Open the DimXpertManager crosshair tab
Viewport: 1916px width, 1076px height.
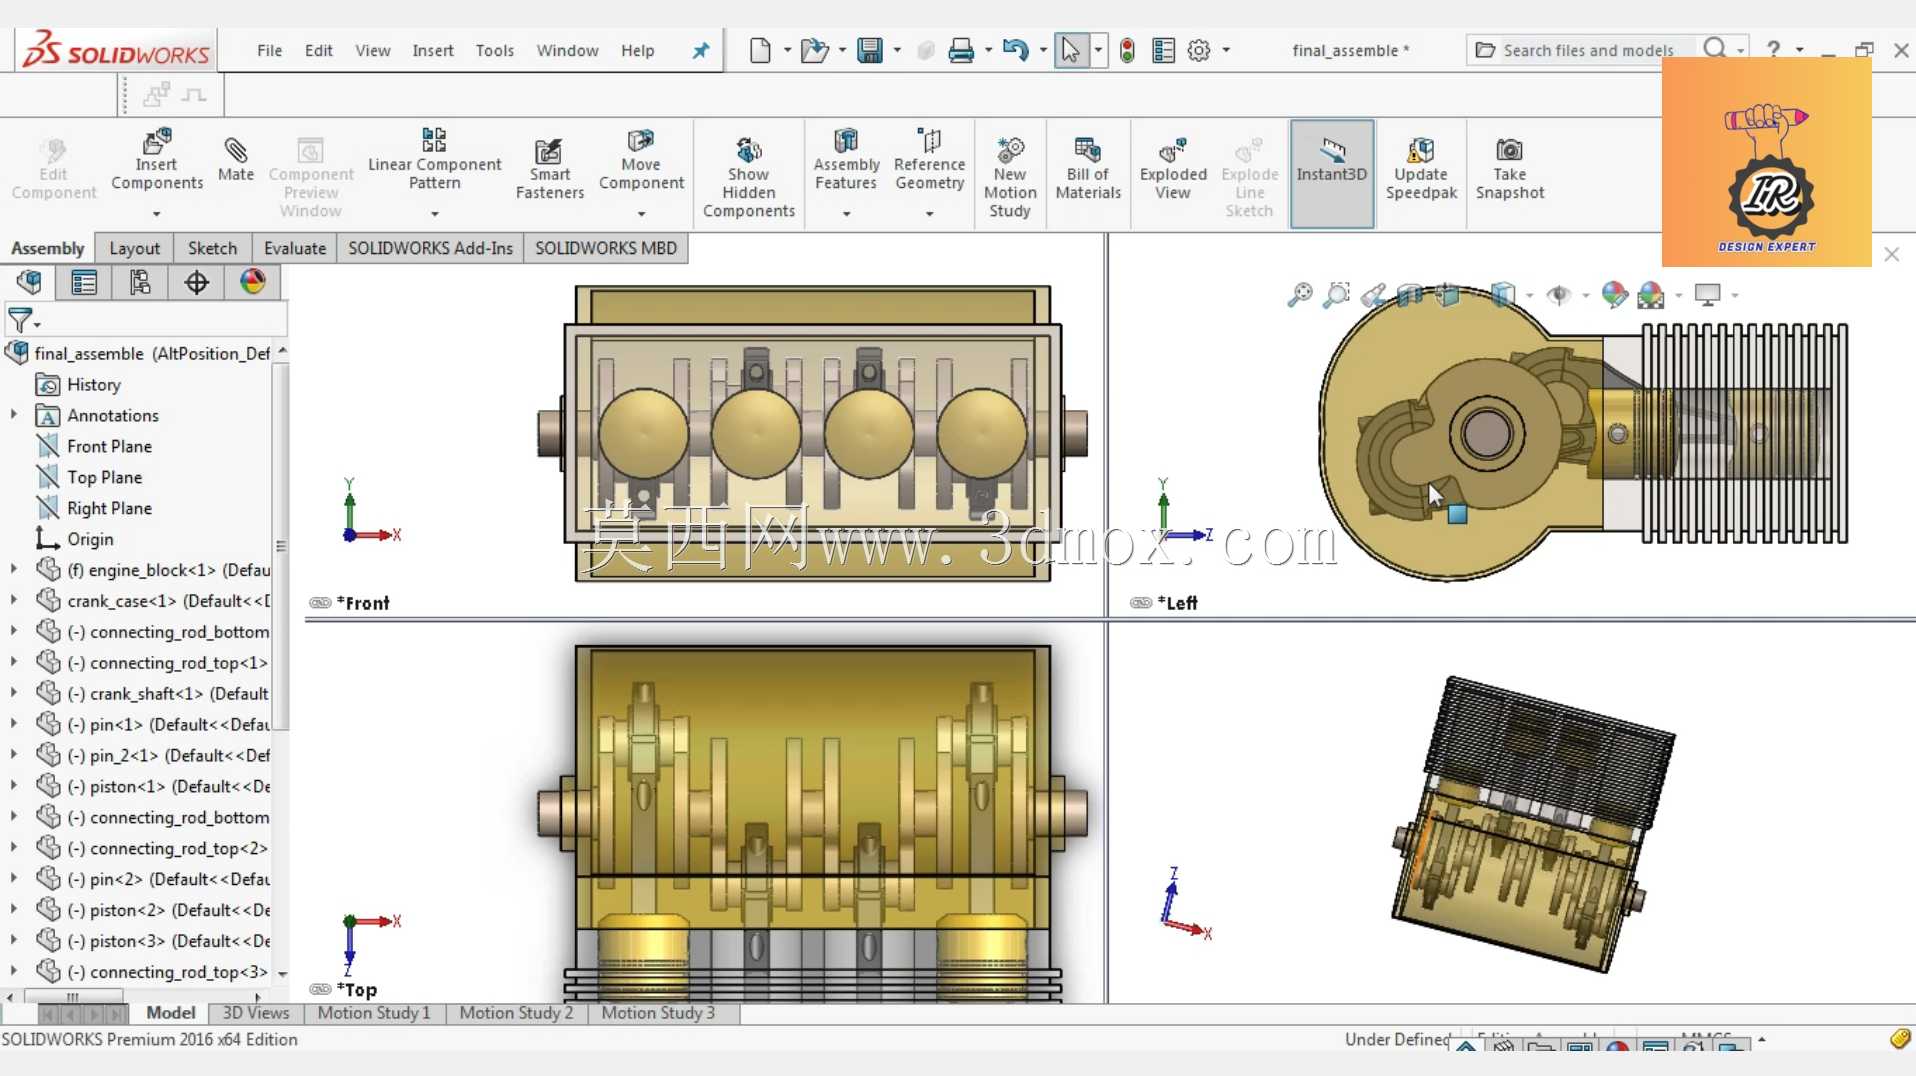pyautogui.click(x=196, y=283)
